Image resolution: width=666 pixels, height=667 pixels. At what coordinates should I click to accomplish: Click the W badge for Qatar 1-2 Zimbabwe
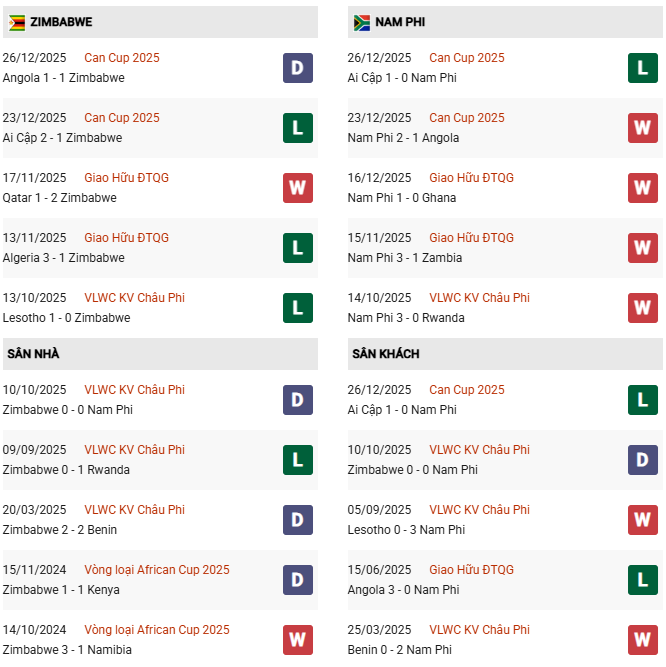[297, 188]
